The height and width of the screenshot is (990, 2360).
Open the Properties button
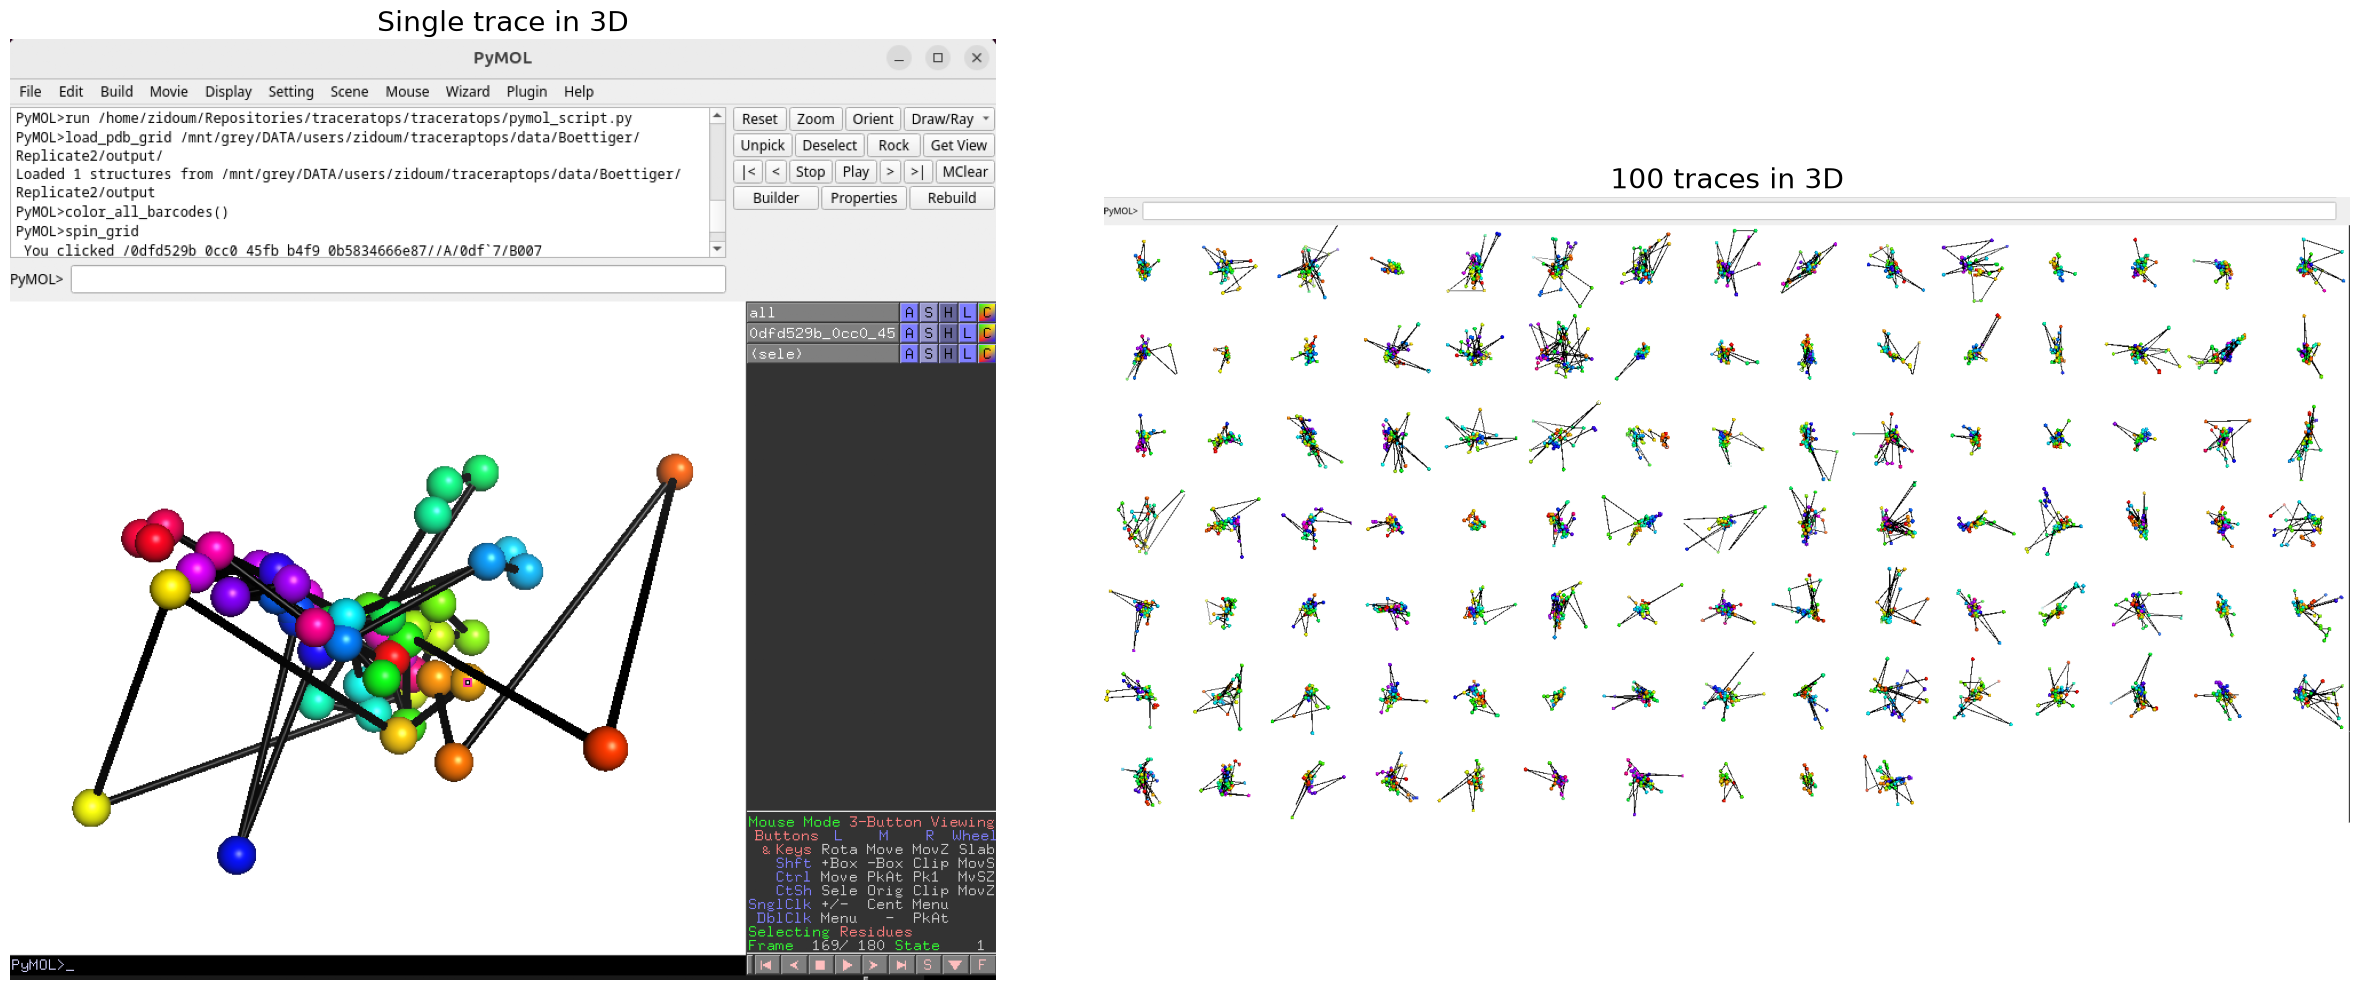pyautogui.click(x=864, y=198)
